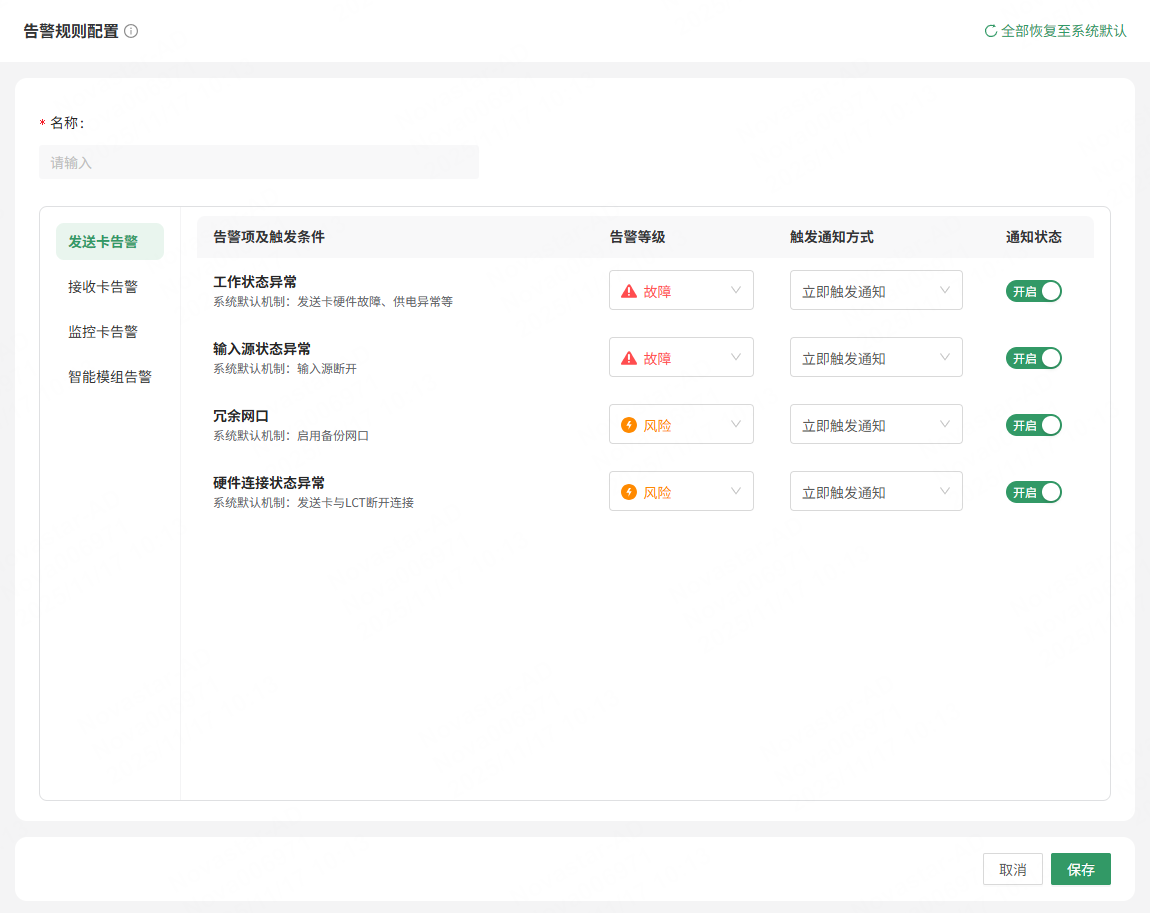Select the 监控卡告警 tab
Screen dimensions: 1150x913
103,332
